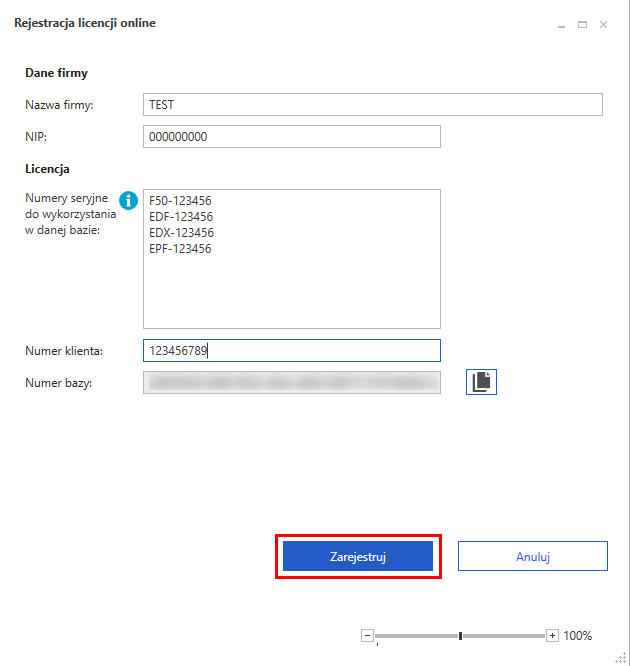
Task: Copy the database number with copy icon
Action: click(x=481, y=382)
